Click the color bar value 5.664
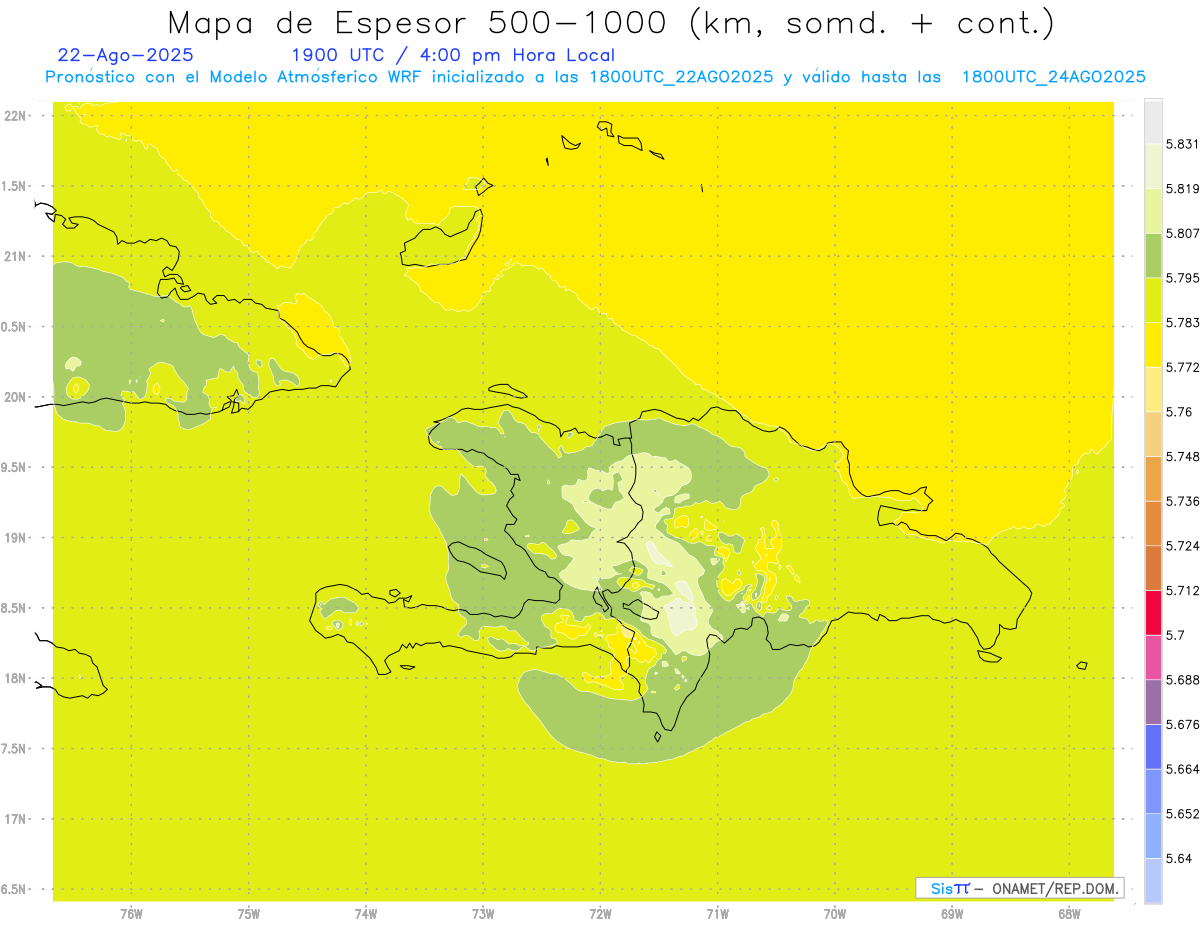This screenshot has width=1200, height=927. (x=1181, y=769)
